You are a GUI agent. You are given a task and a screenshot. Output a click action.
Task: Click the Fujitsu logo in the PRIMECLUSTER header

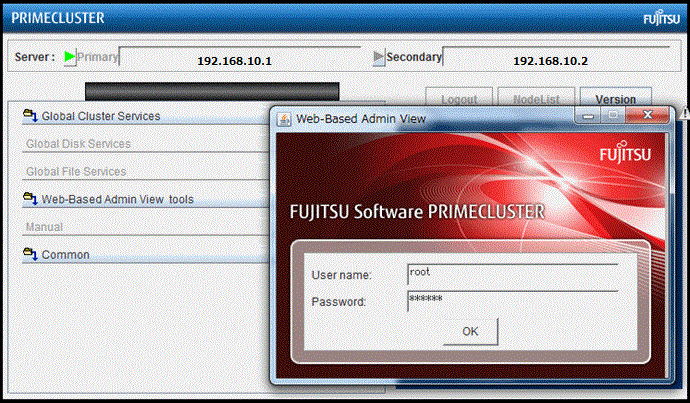coord(661,18)
